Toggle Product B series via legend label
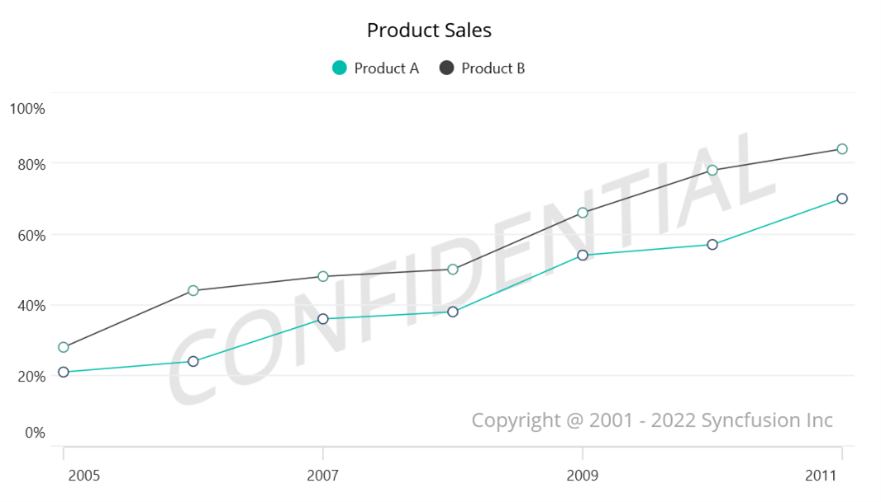 pyautogui.click(x=493, y=68)
